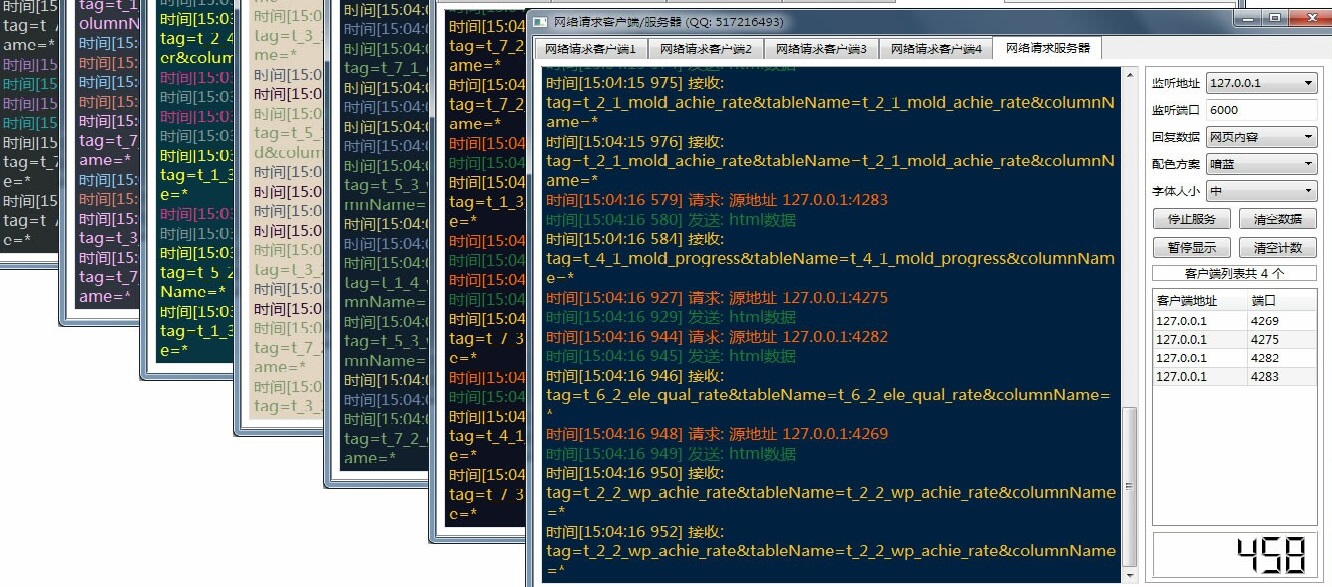Click the app icon in the title bar
The height and width of the screenshot is (587, 1332).
coord(539,21)
